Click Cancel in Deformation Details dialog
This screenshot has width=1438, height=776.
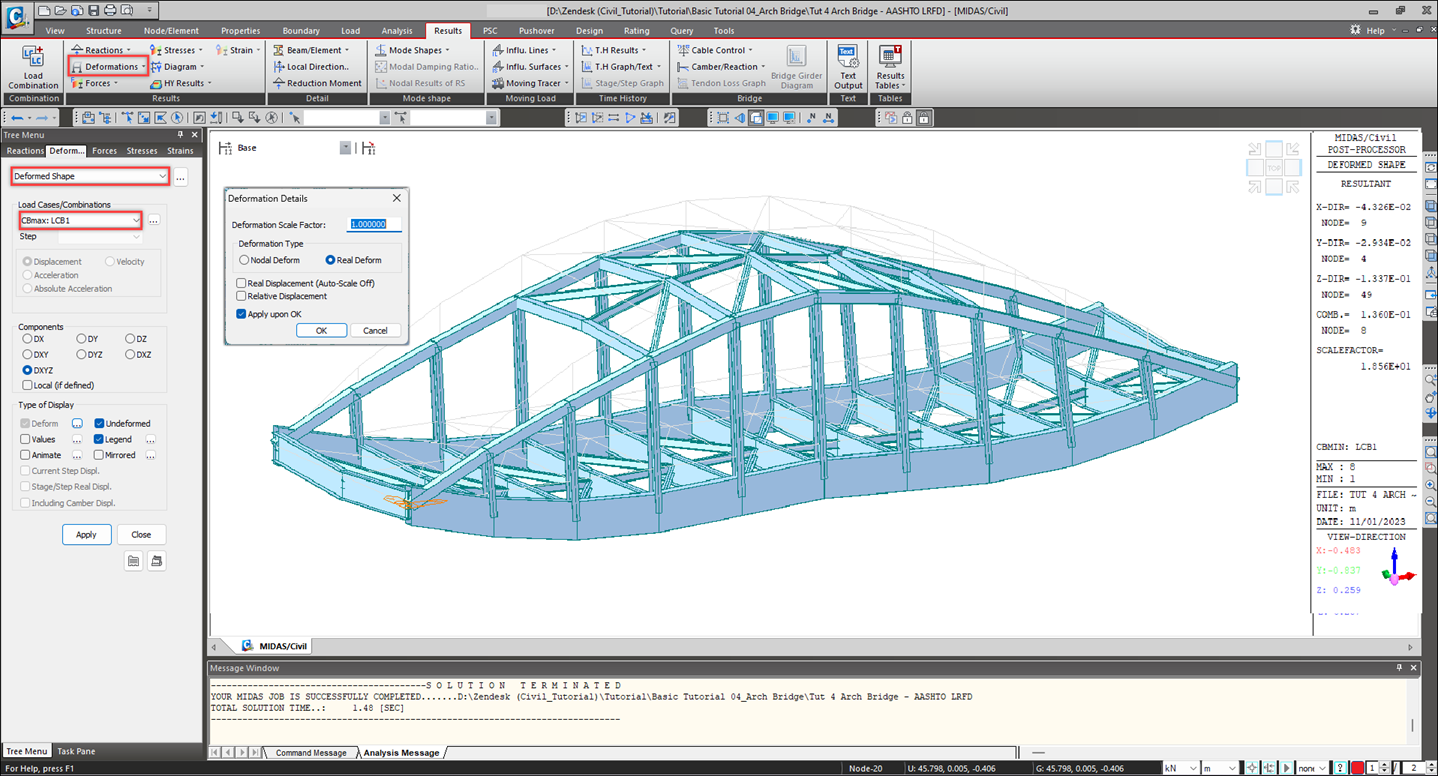(x=375, y=330)
